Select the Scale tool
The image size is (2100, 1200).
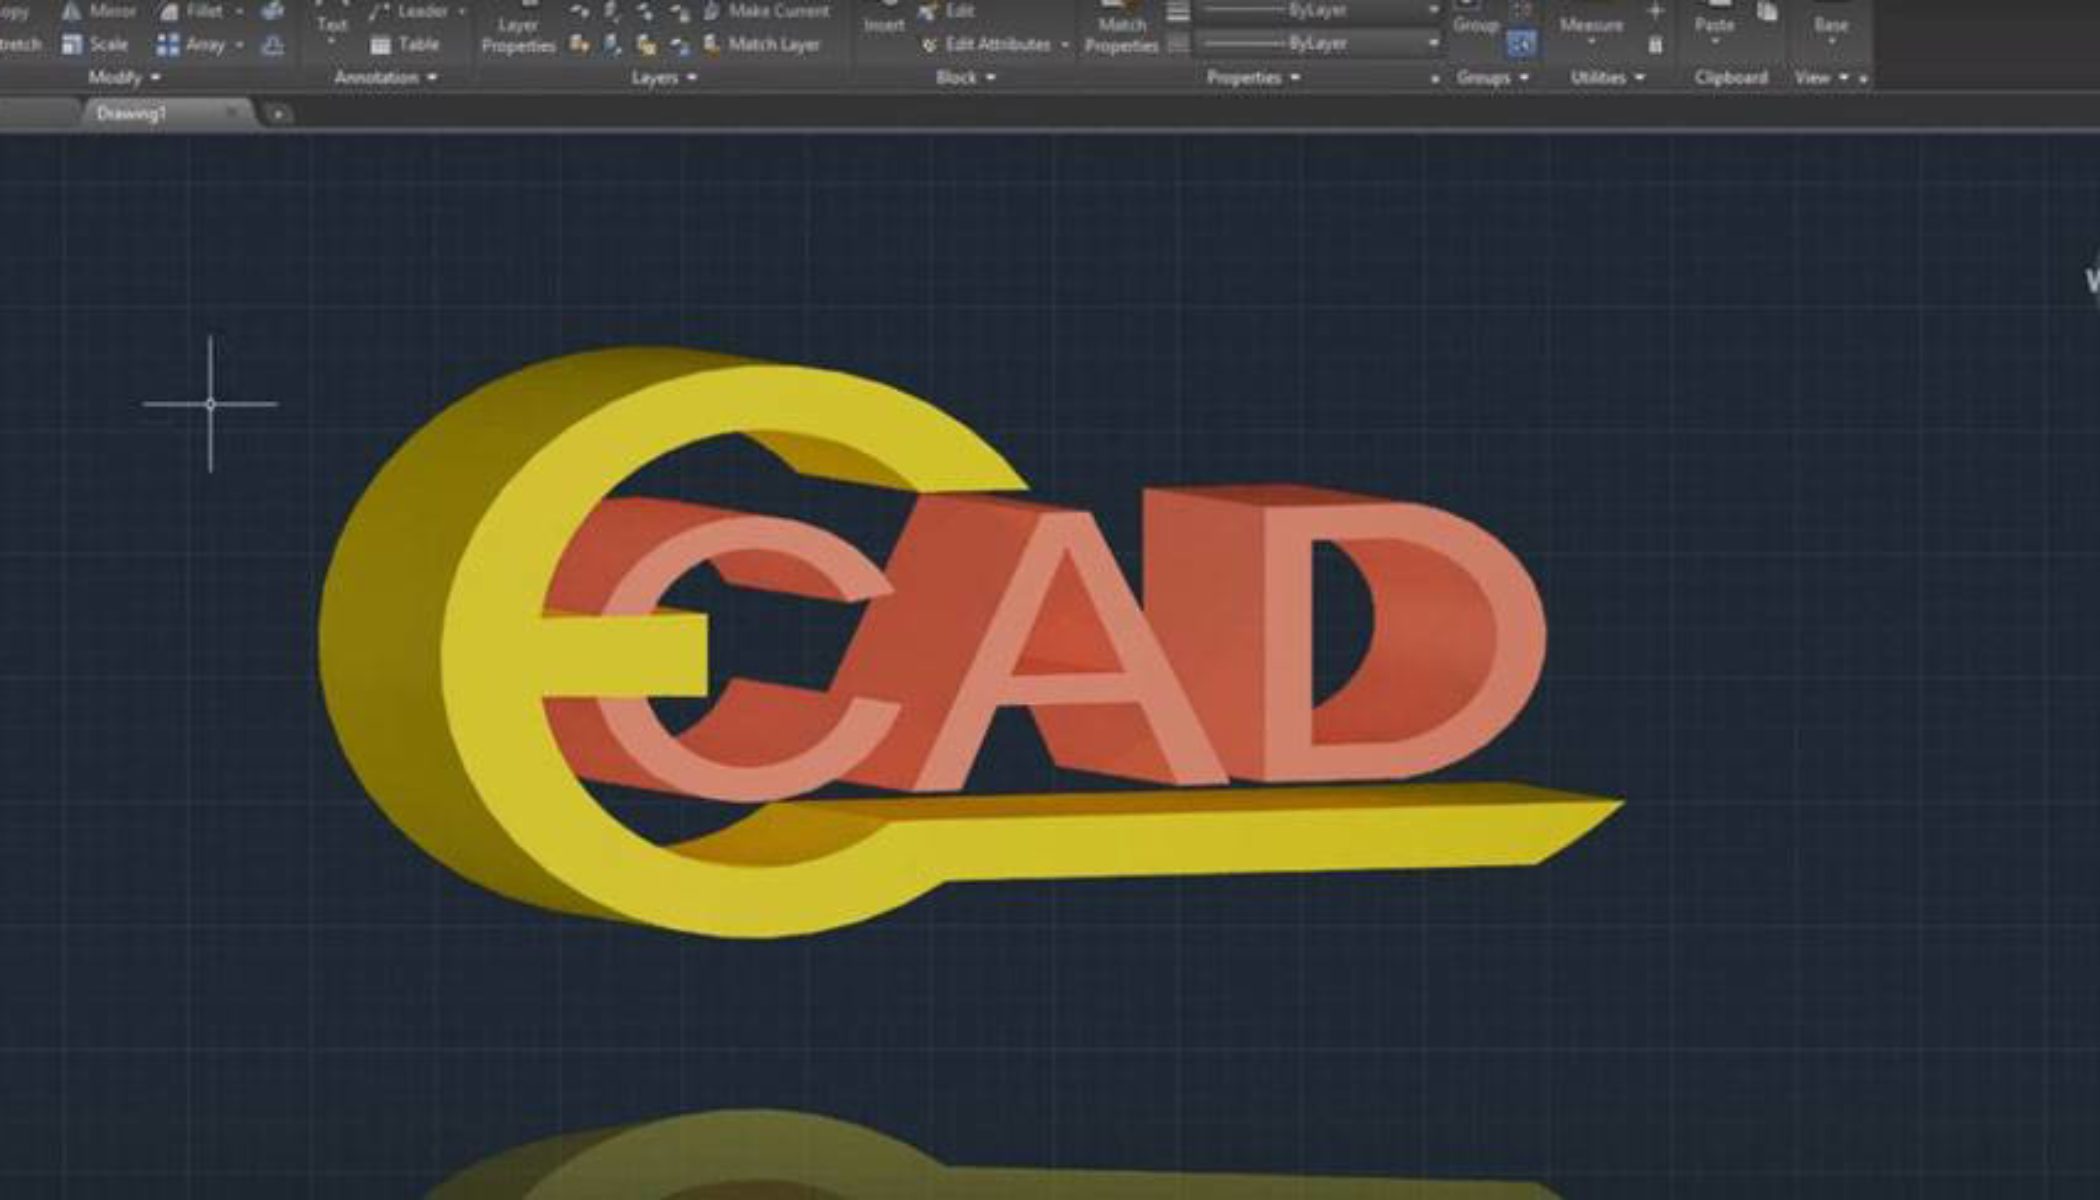[72, 45]
